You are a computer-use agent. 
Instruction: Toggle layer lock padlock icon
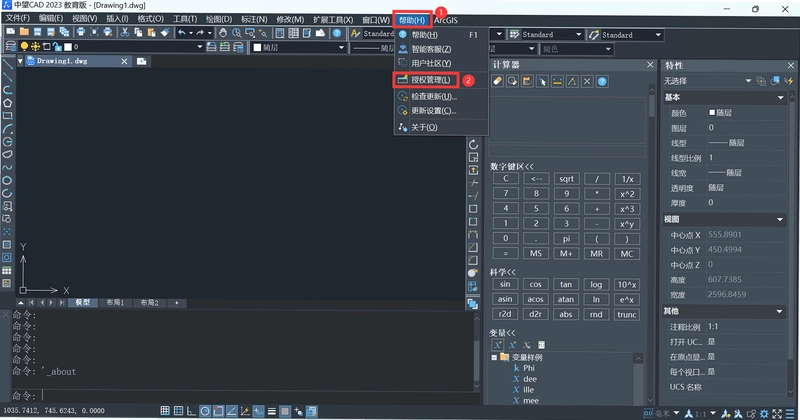coord(57,46)
